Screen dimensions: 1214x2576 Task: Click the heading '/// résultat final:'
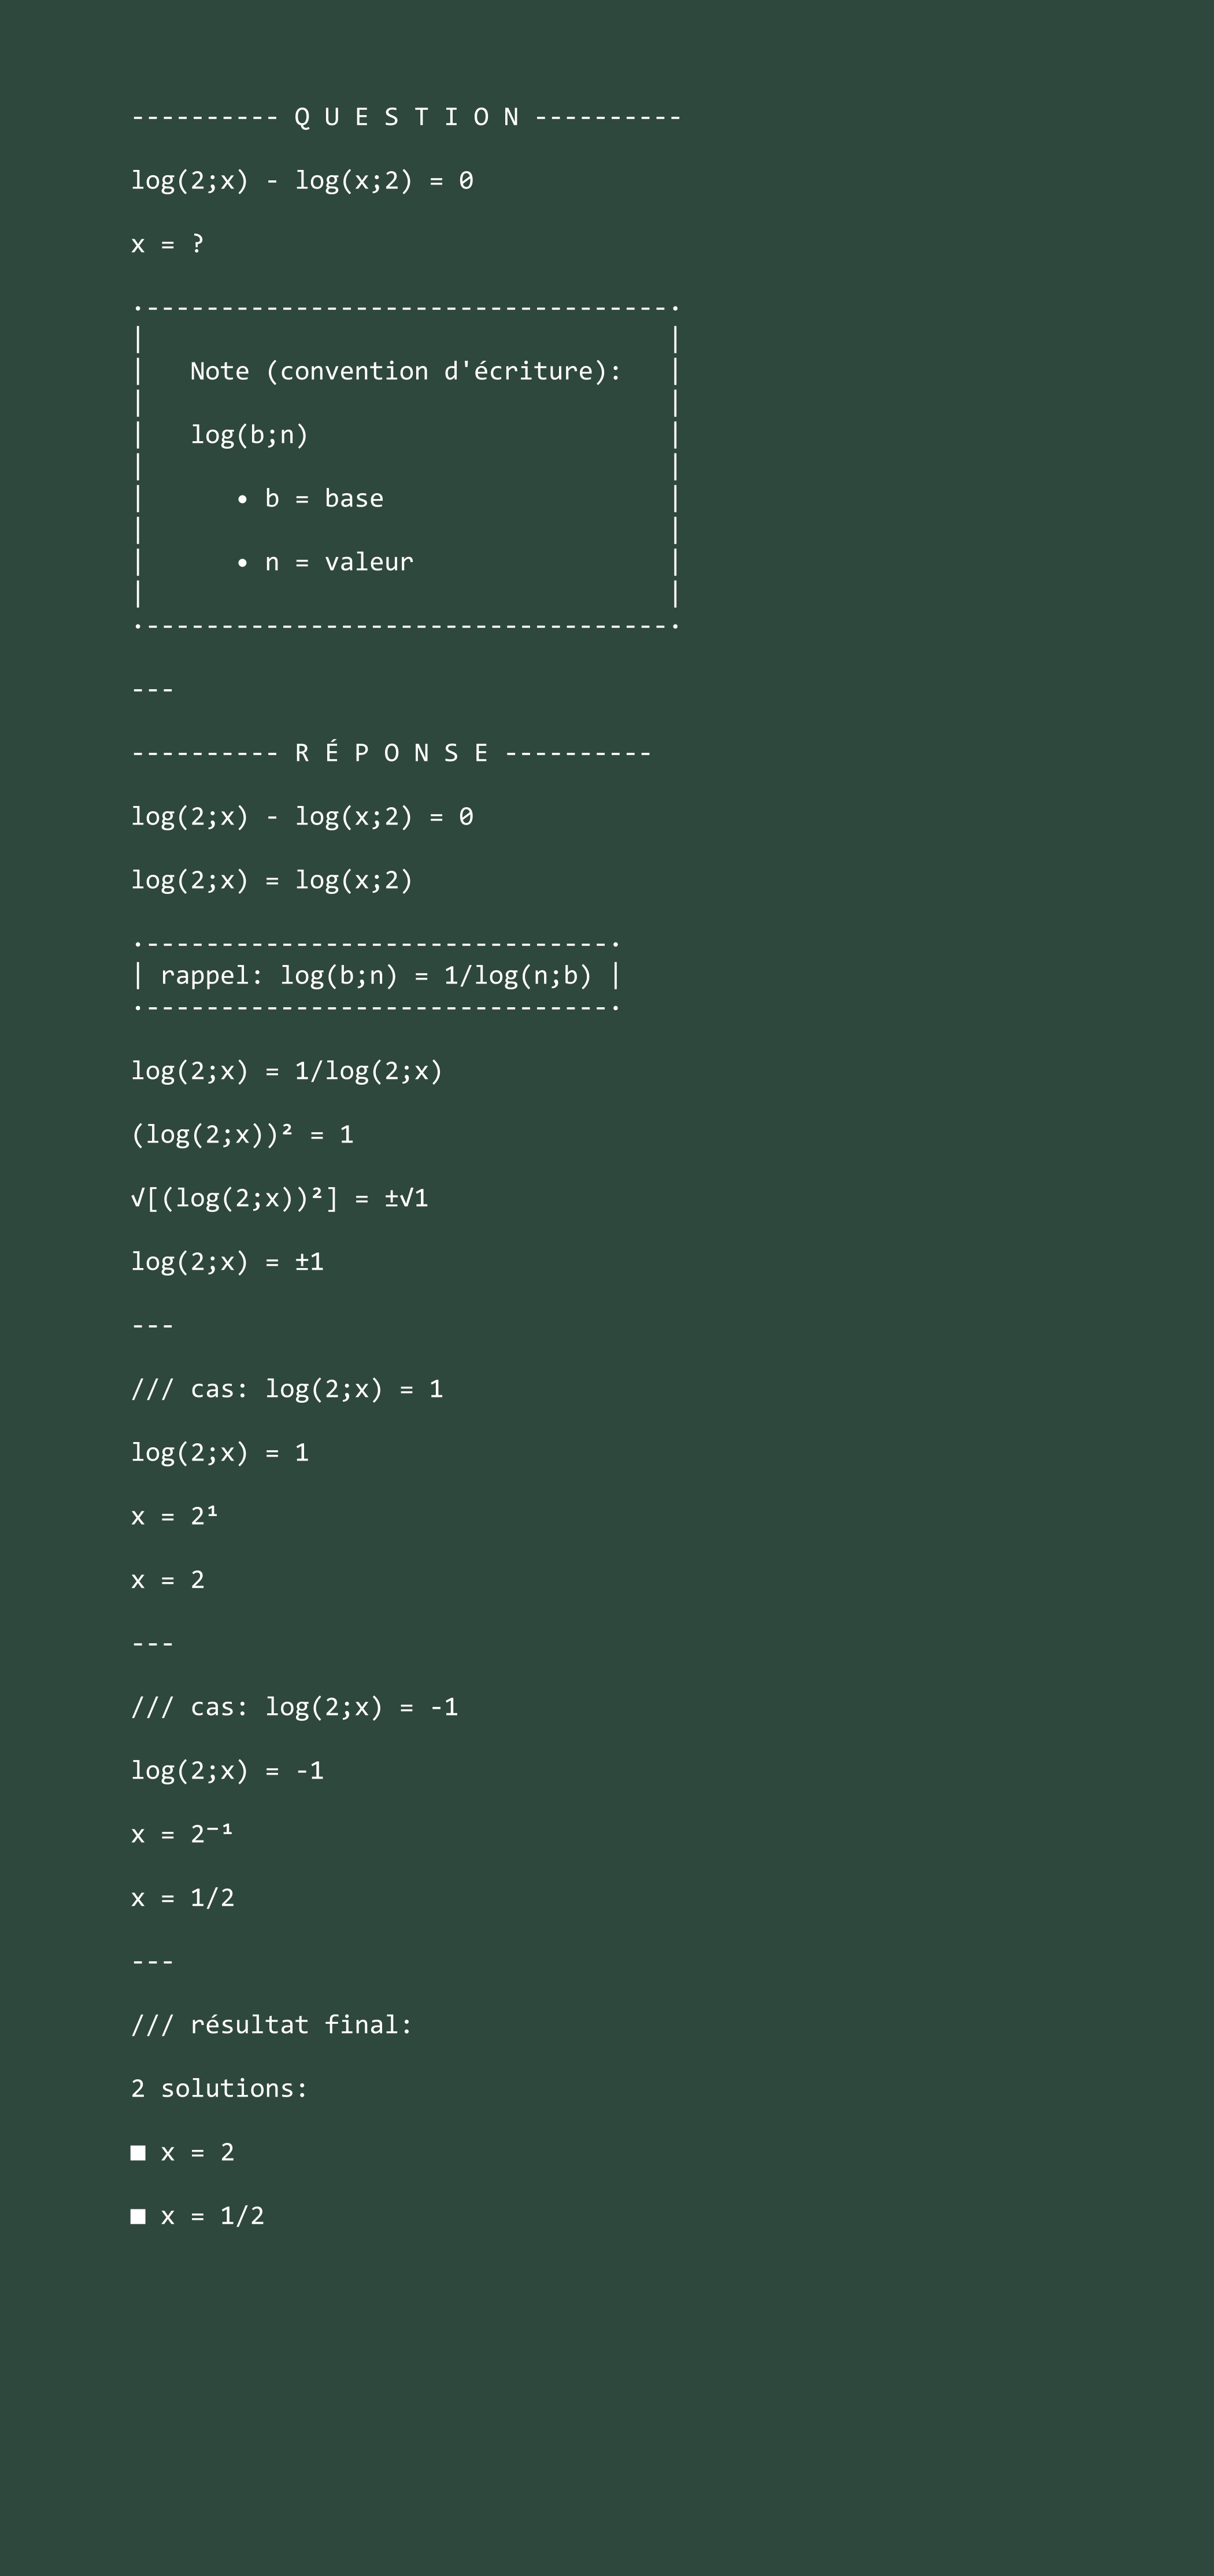[x=272, y=2025]
